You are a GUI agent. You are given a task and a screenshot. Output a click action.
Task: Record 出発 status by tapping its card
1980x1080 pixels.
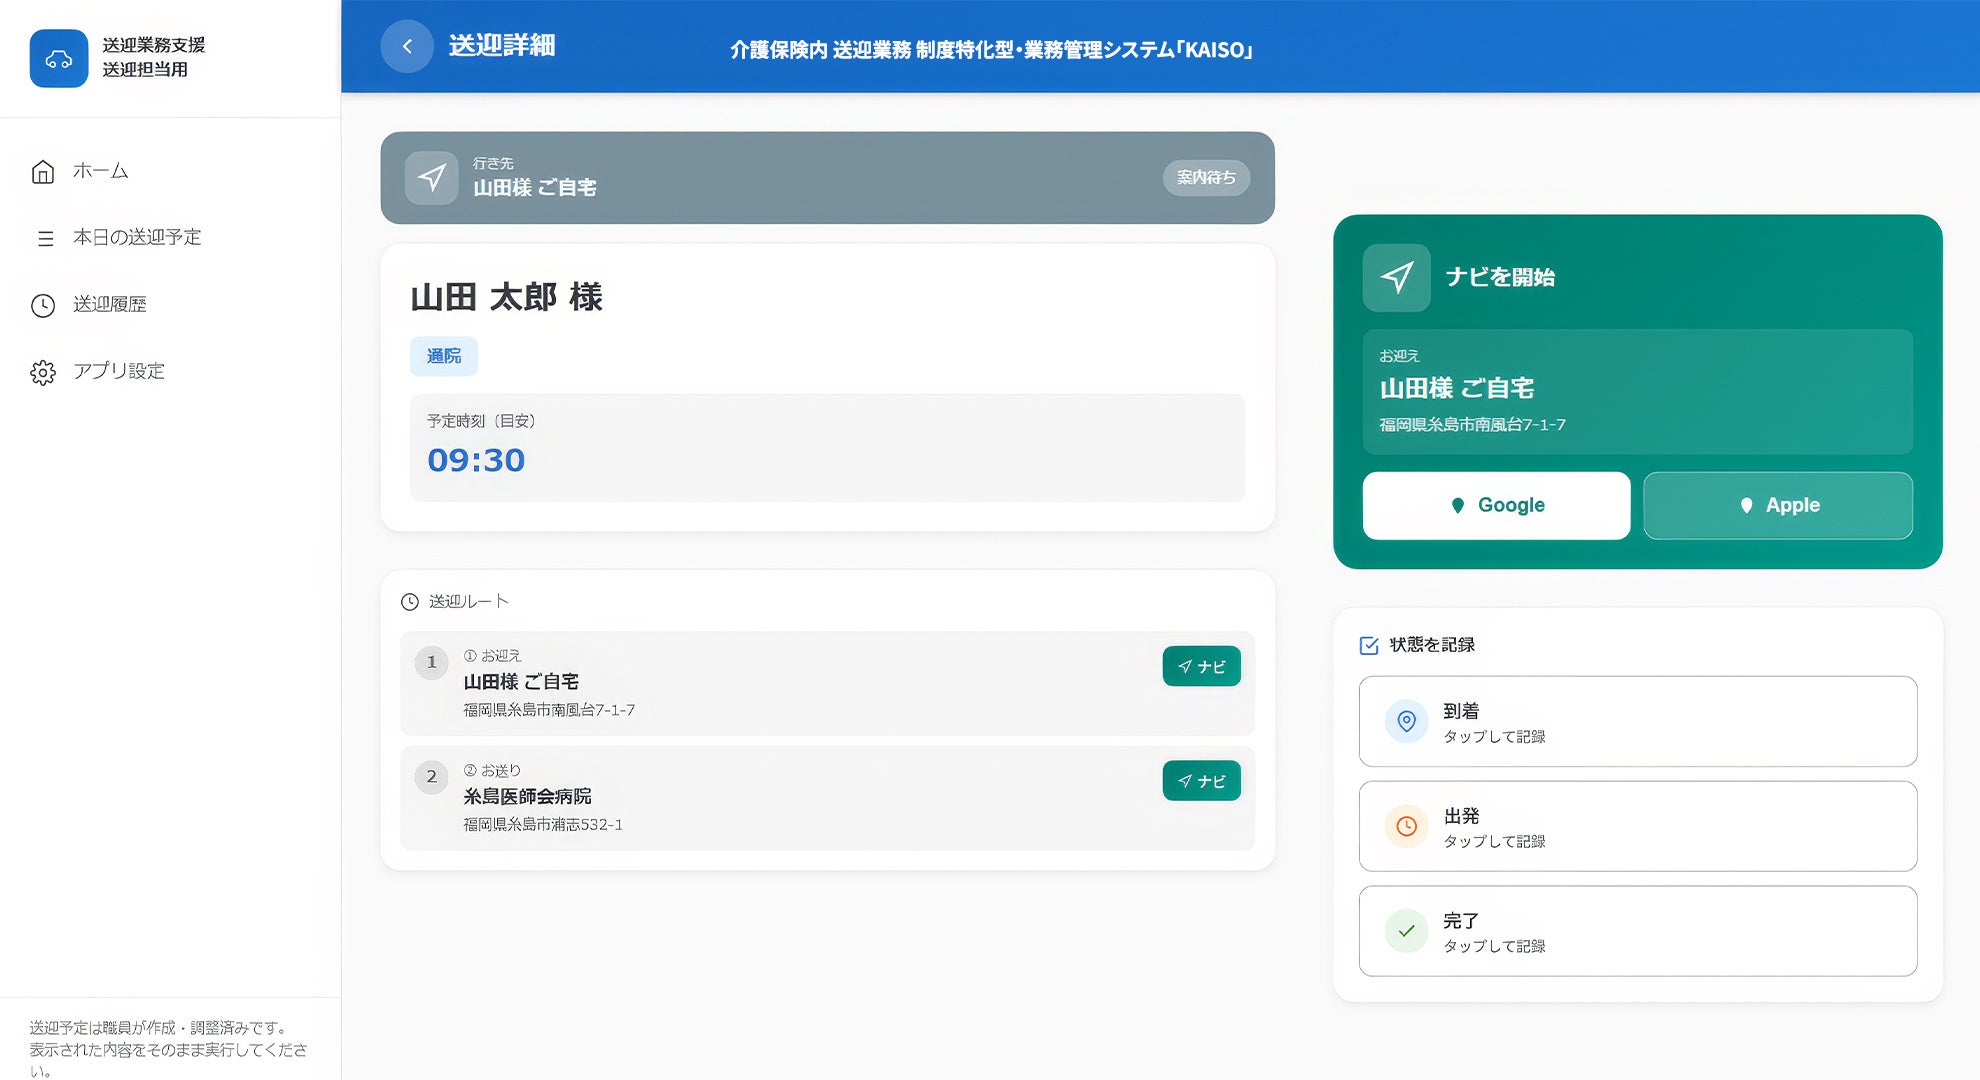(x=1637, y=827)
